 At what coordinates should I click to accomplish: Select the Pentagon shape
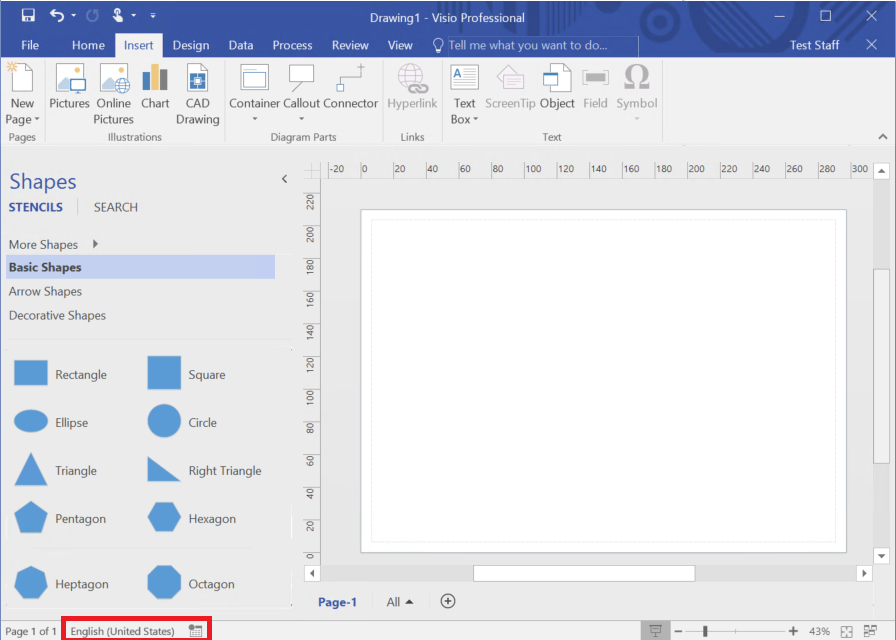(60, 518)
